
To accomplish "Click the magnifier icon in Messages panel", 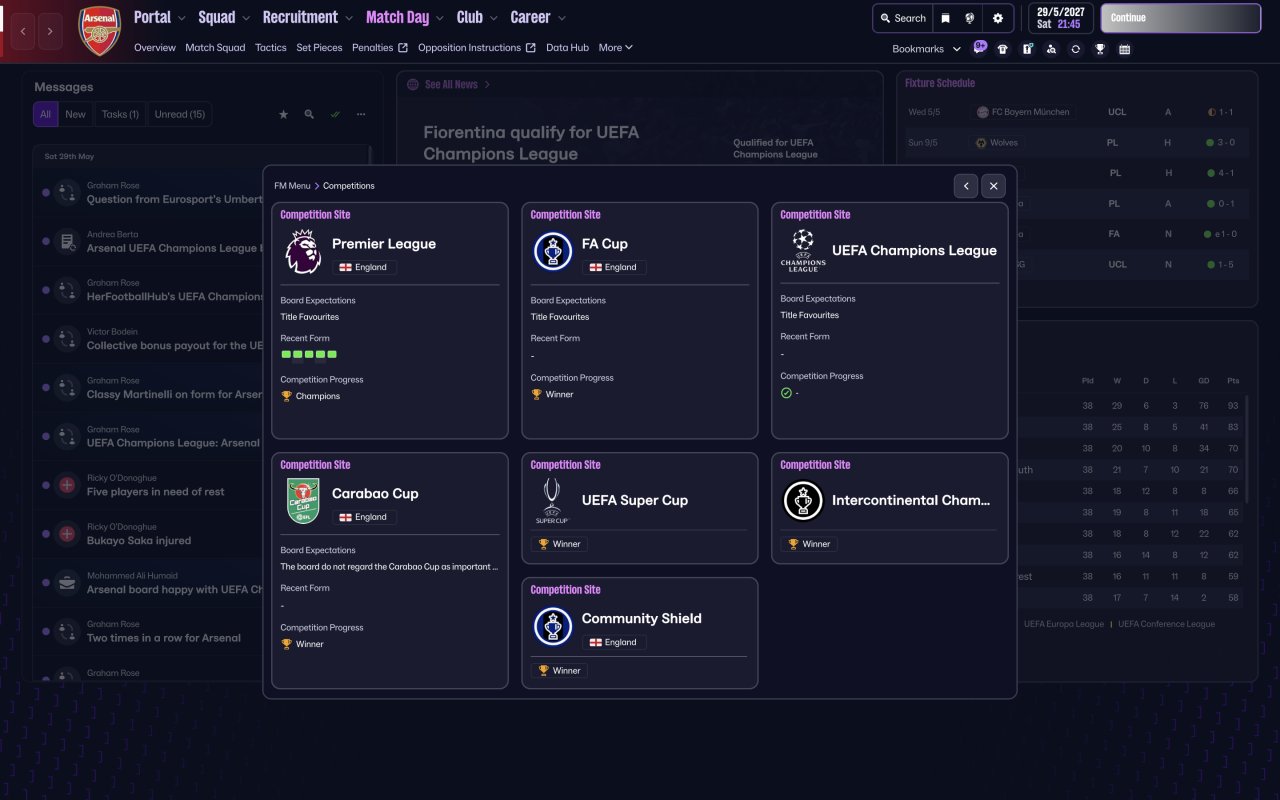I will click(309, 115).
